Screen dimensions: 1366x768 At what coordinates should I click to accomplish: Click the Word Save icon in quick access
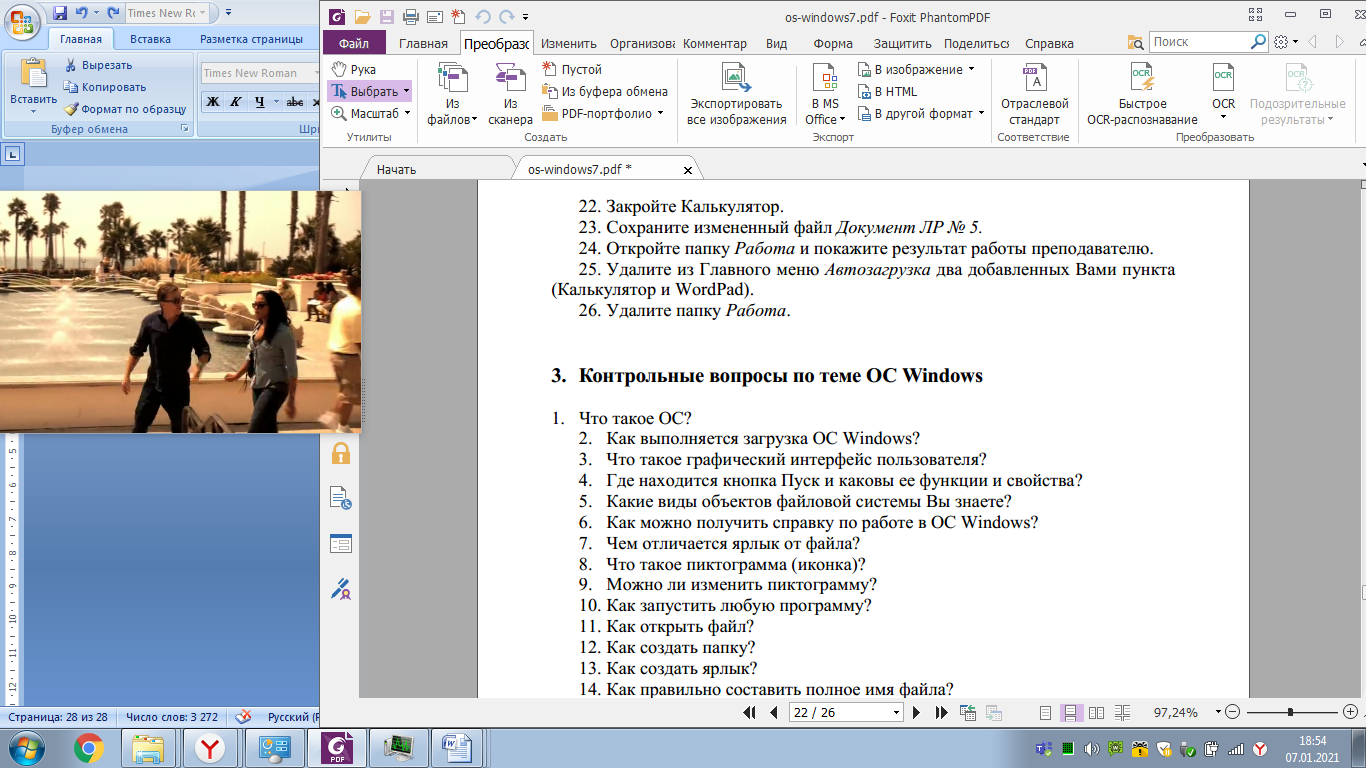point(60,13)
